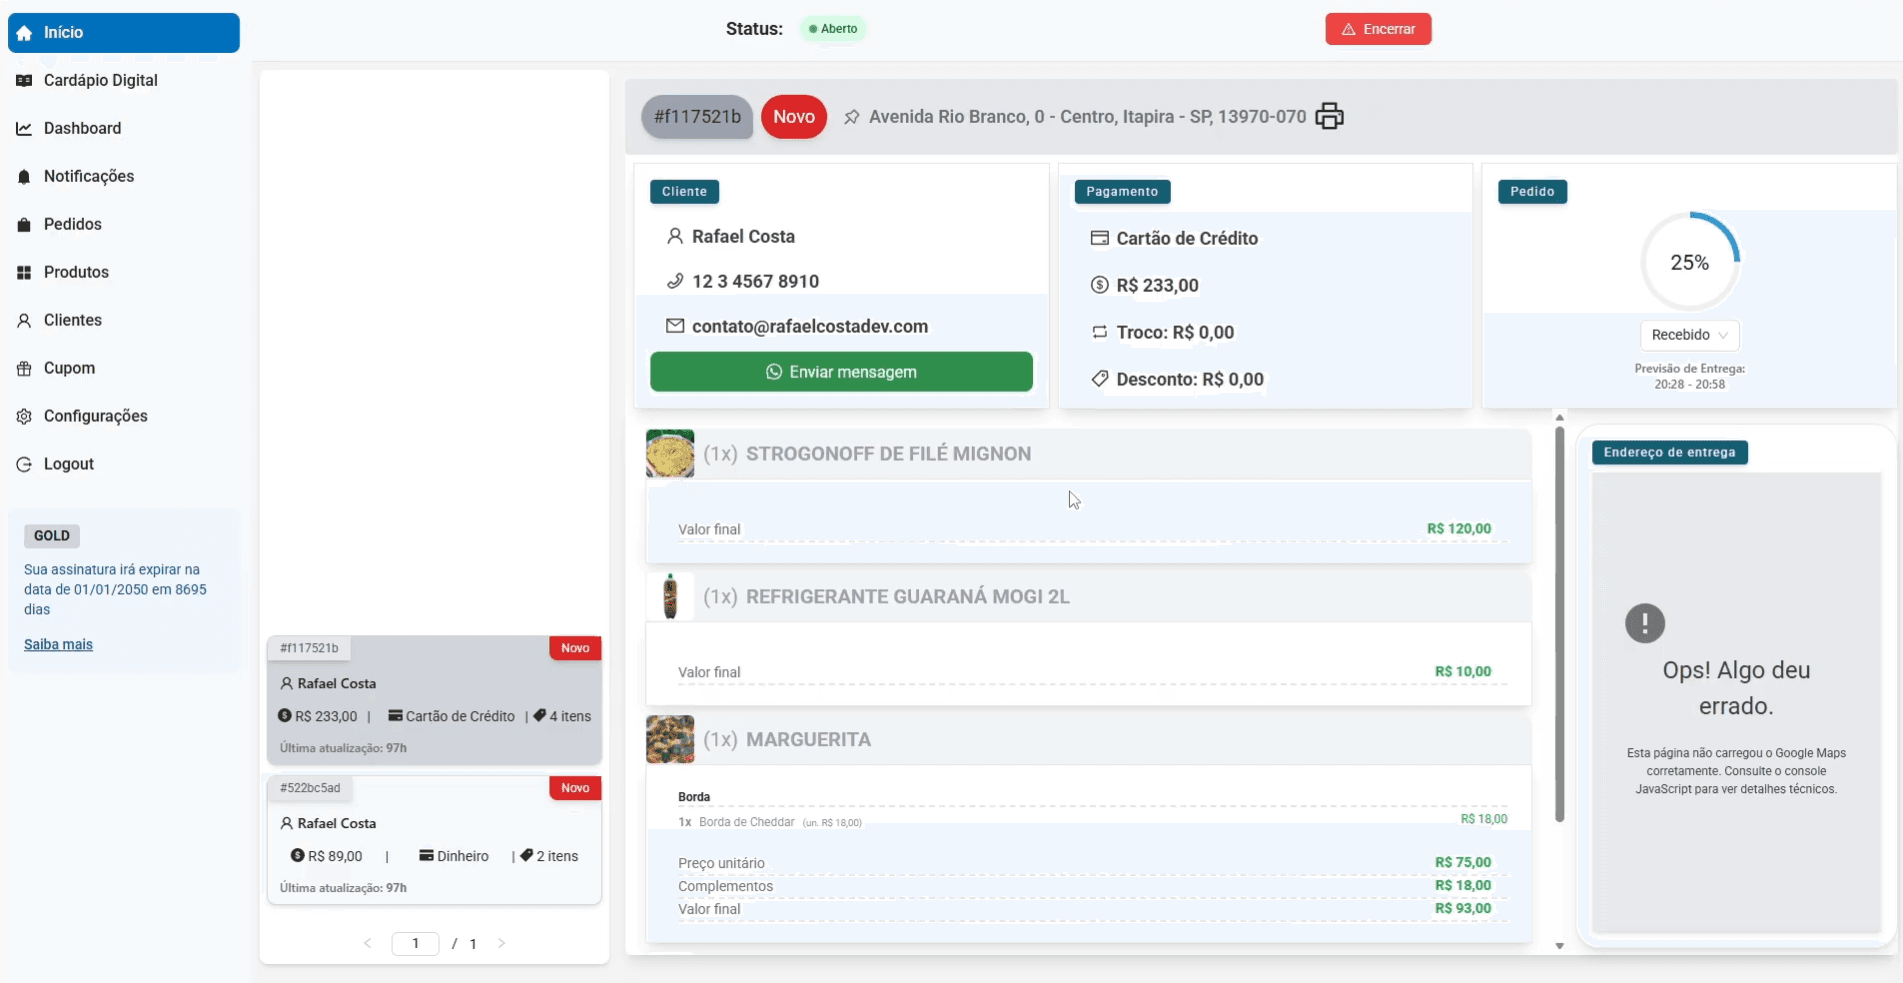The image size is (1903, 983).
Task: Navigate to the Clientes section
Action: [72, 321]
